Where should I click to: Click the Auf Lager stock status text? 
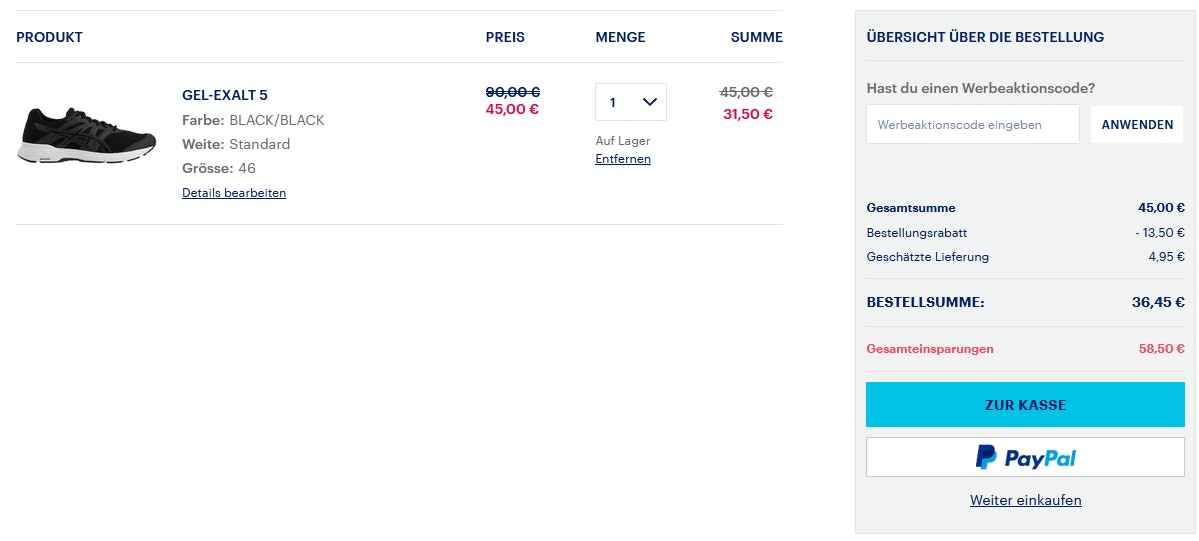(x=622, y=141)
